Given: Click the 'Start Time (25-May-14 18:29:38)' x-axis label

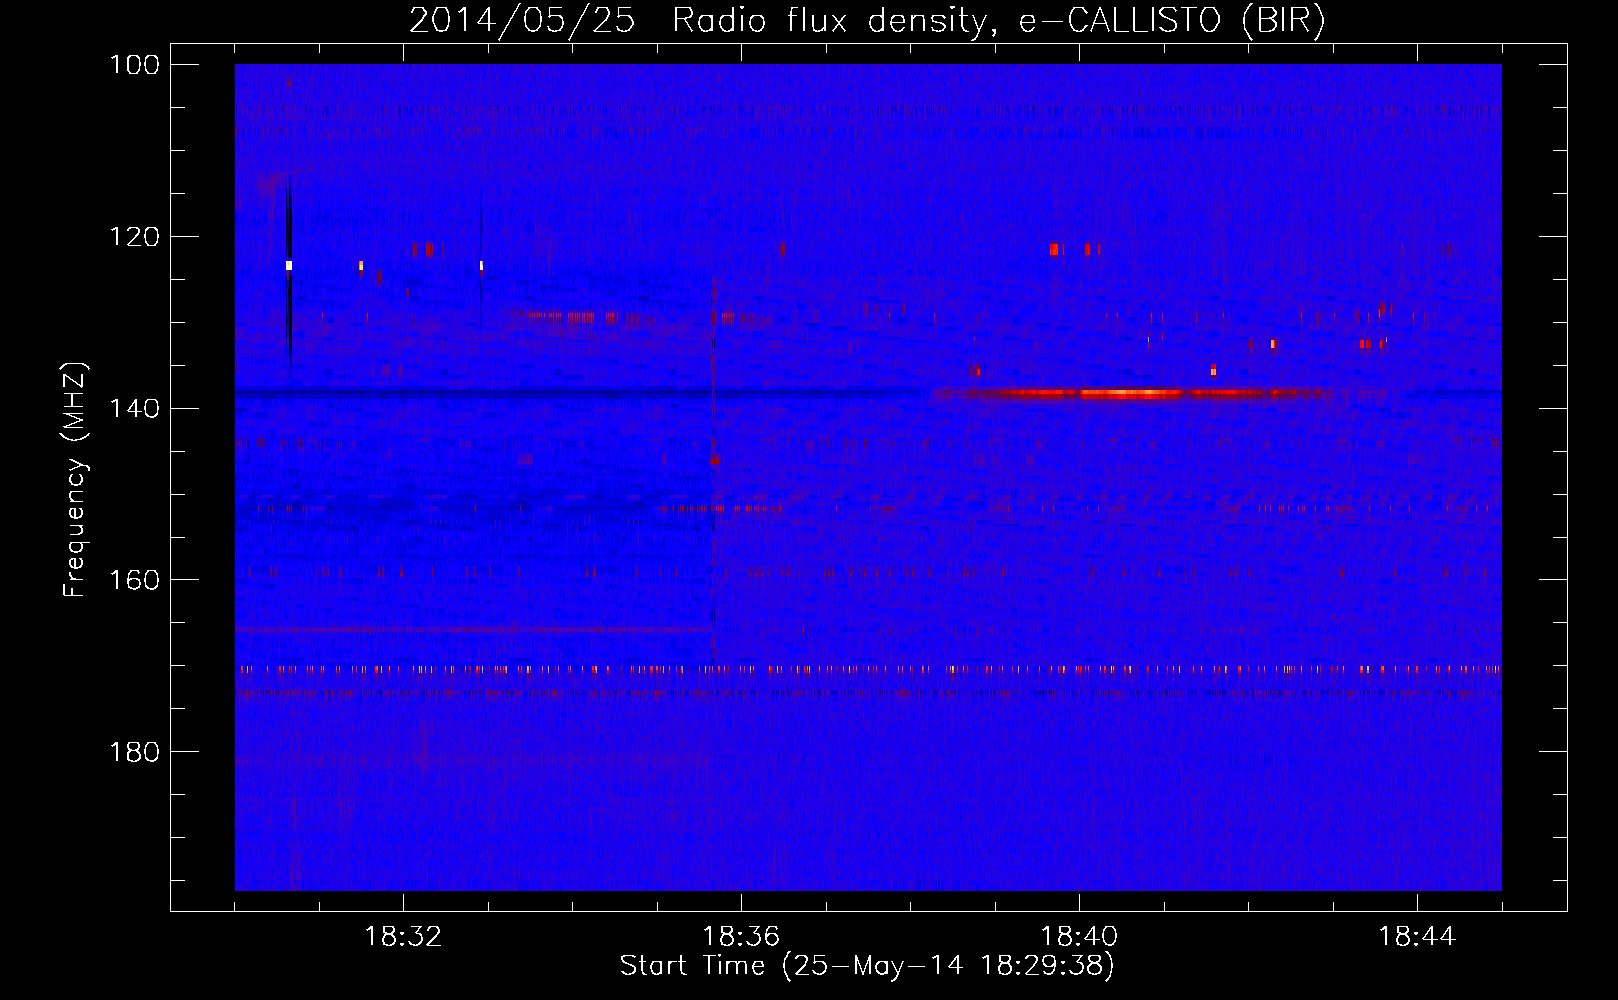Looking at the screenshot, I should (x=867, y=966).
